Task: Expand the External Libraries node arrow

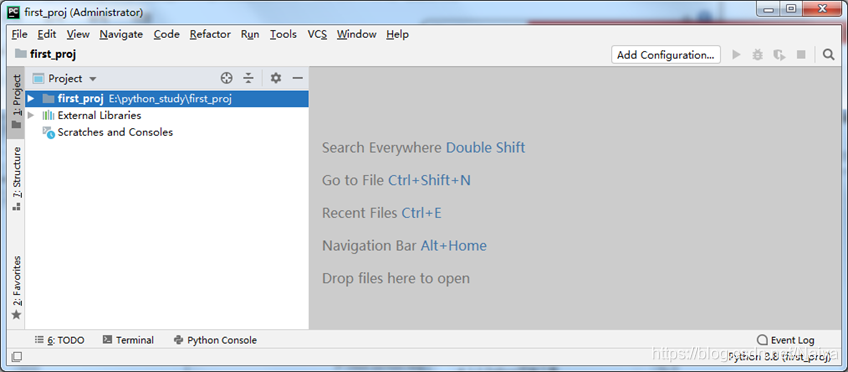Action: [31, 115]
